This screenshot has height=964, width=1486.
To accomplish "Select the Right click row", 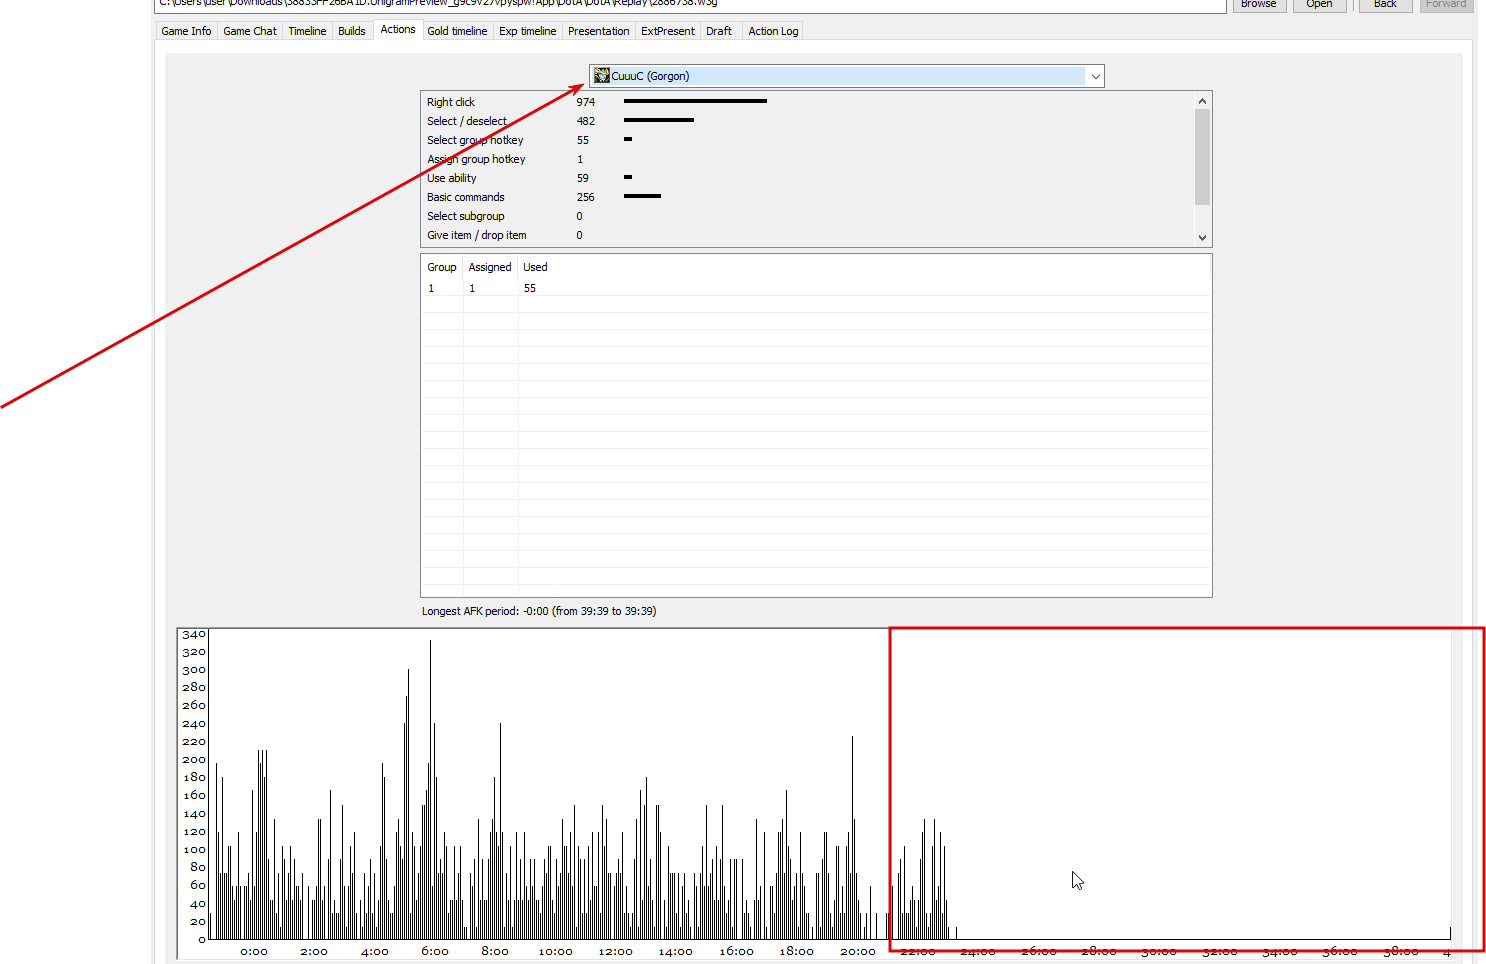I will tap(808, 102).
